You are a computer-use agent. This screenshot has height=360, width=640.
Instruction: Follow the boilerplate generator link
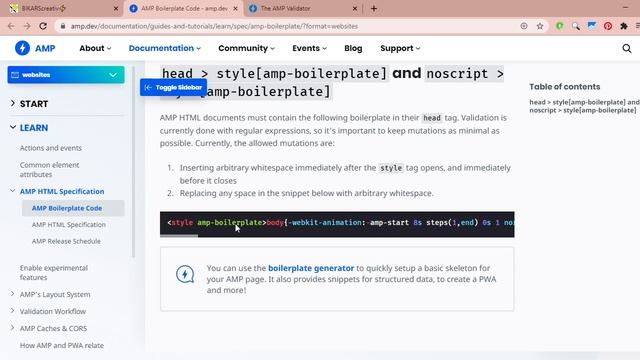[x=311, y=268]
